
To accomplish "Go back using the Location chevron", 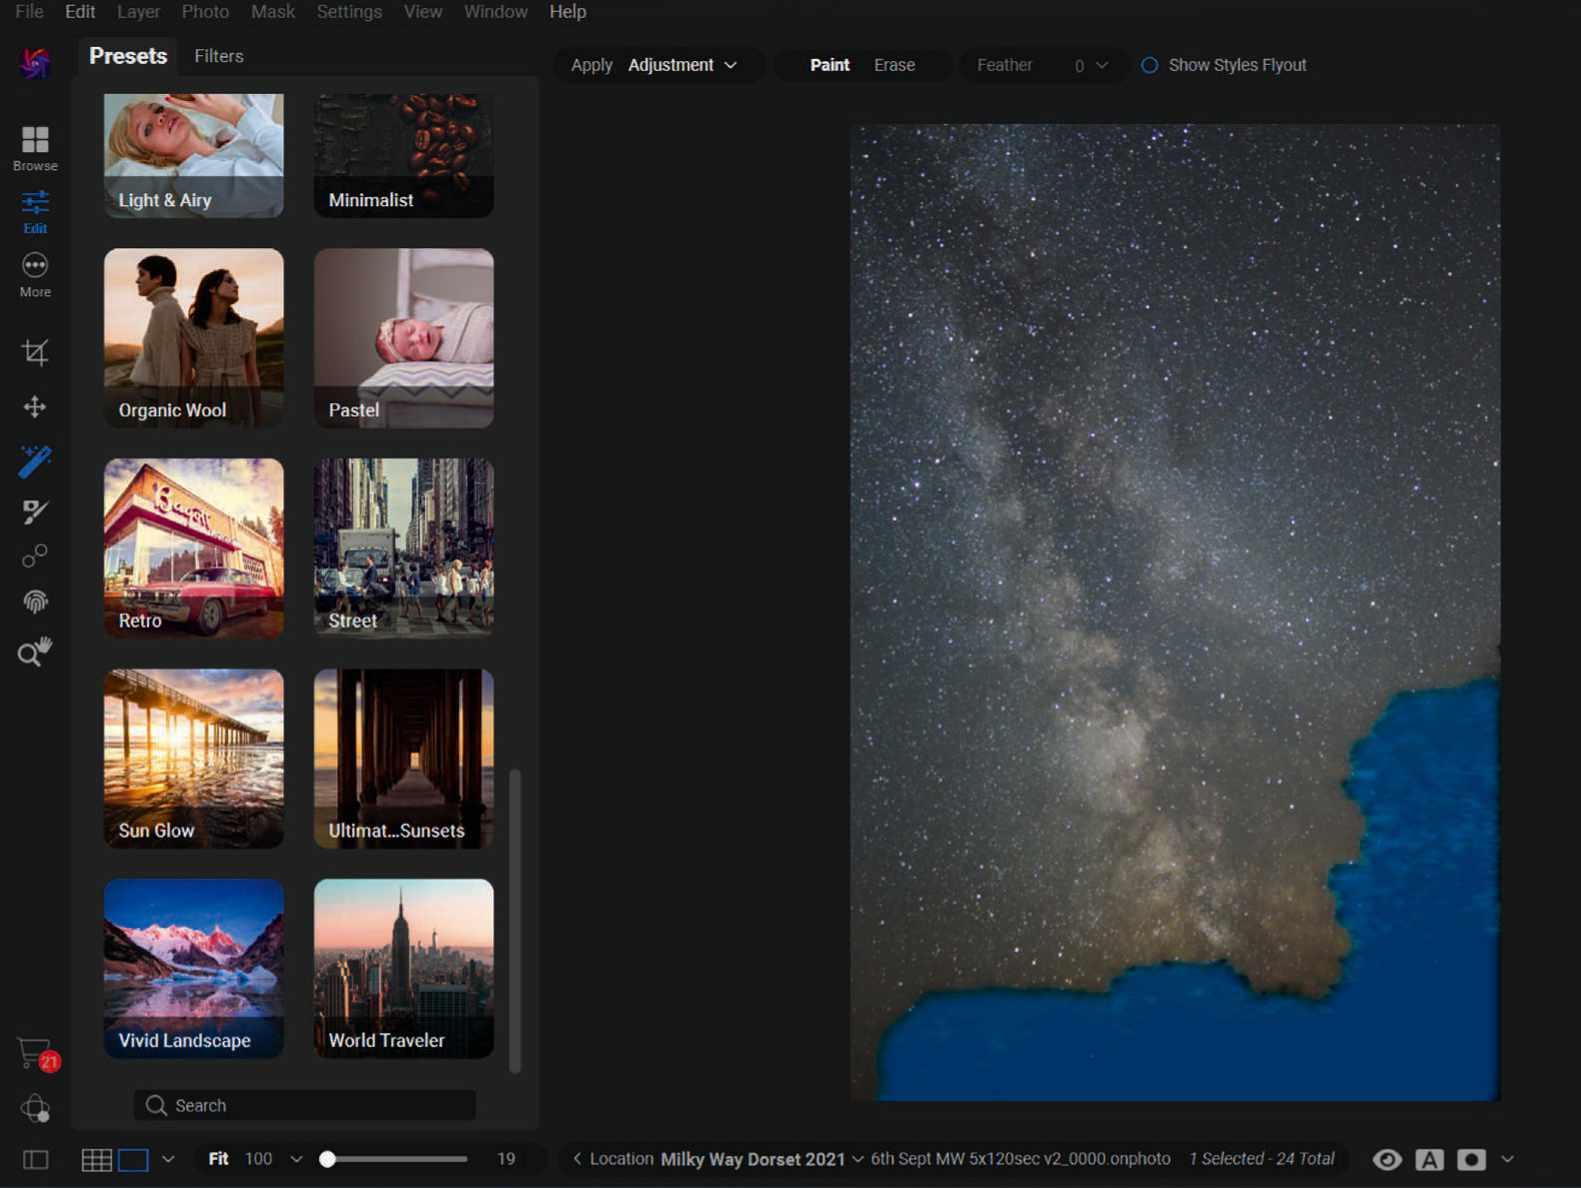I will point(577,1159).
